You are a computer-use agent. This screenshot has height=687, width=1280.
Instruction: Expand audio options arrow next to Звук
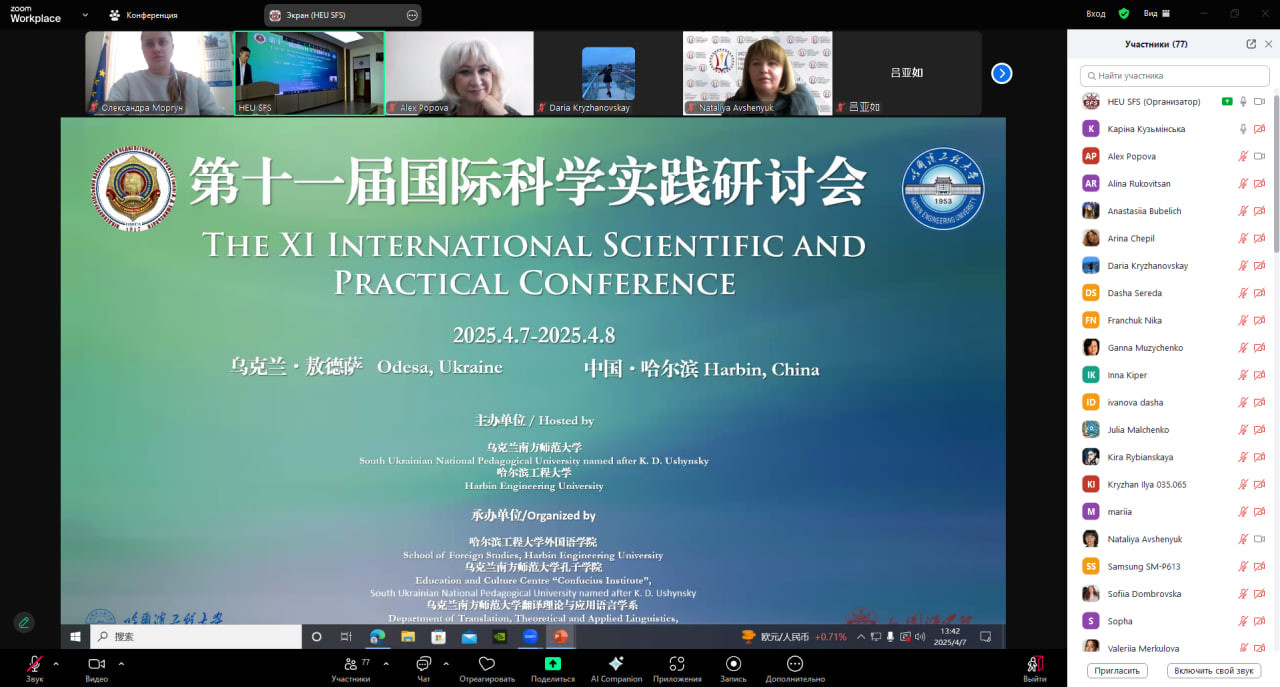[x=56, y=663]
